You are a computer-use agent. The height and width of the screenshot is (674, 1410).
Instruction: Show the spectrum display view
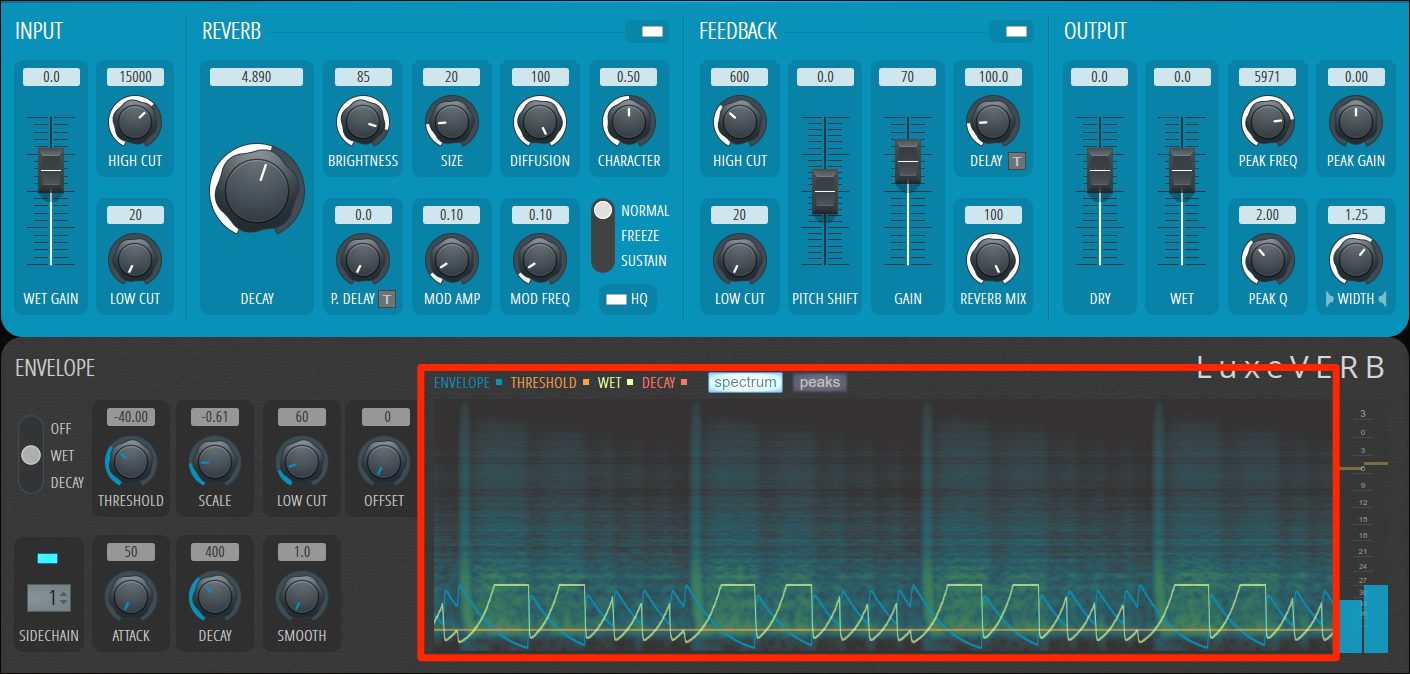pos(745,382)
